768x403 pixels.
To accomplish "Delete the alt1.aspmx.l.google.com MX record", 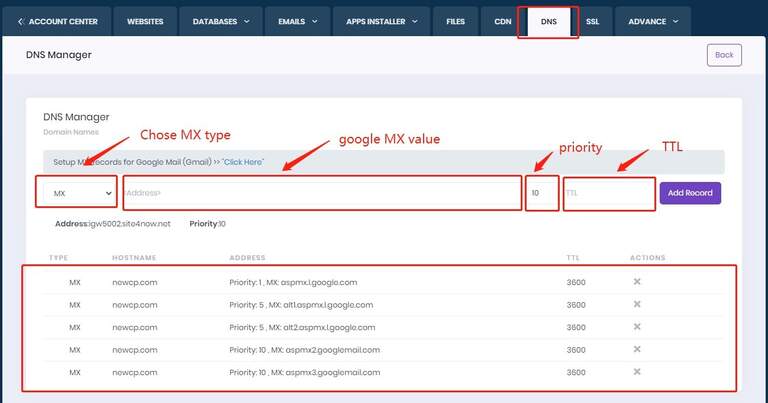I will pyautogui.click(x=637, y=304).
